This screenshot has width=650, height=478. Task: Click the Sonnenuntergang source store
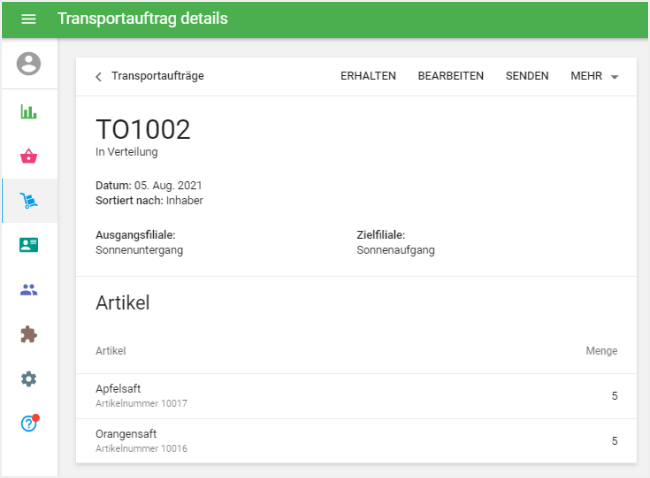(x=139, y=250)
